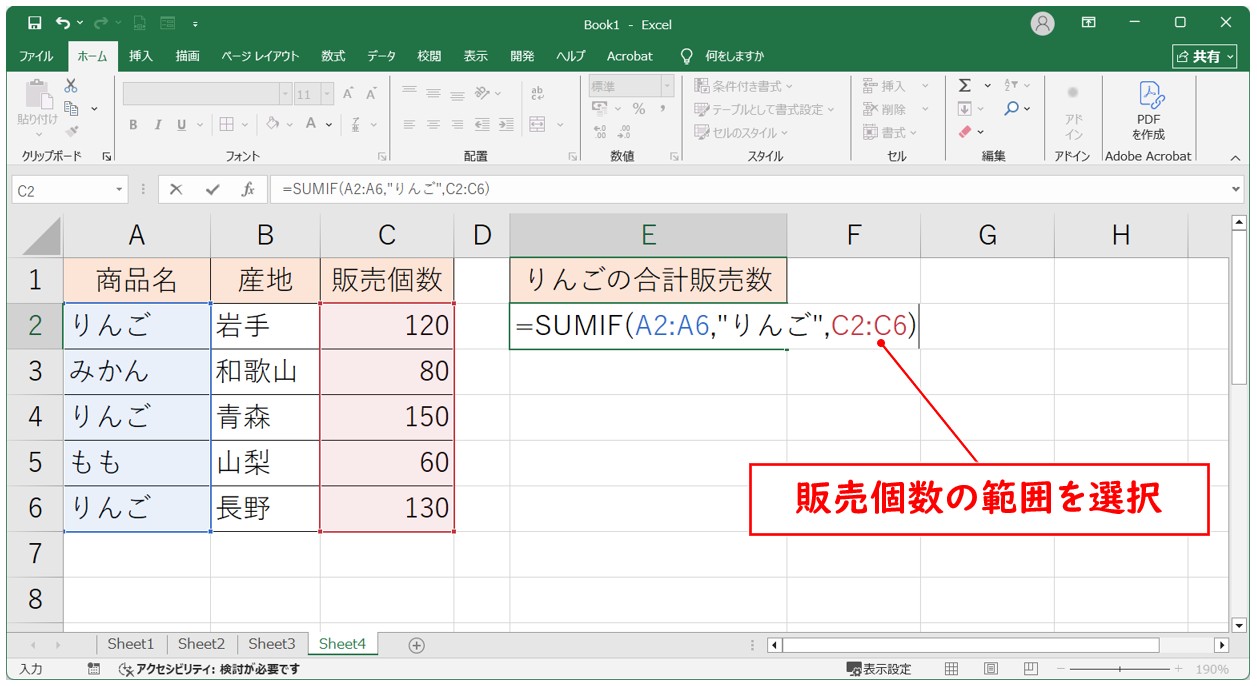This screenshot has width=1257, height=686.
Task: Collapse the ribbon
Action: pos(1234,157)
